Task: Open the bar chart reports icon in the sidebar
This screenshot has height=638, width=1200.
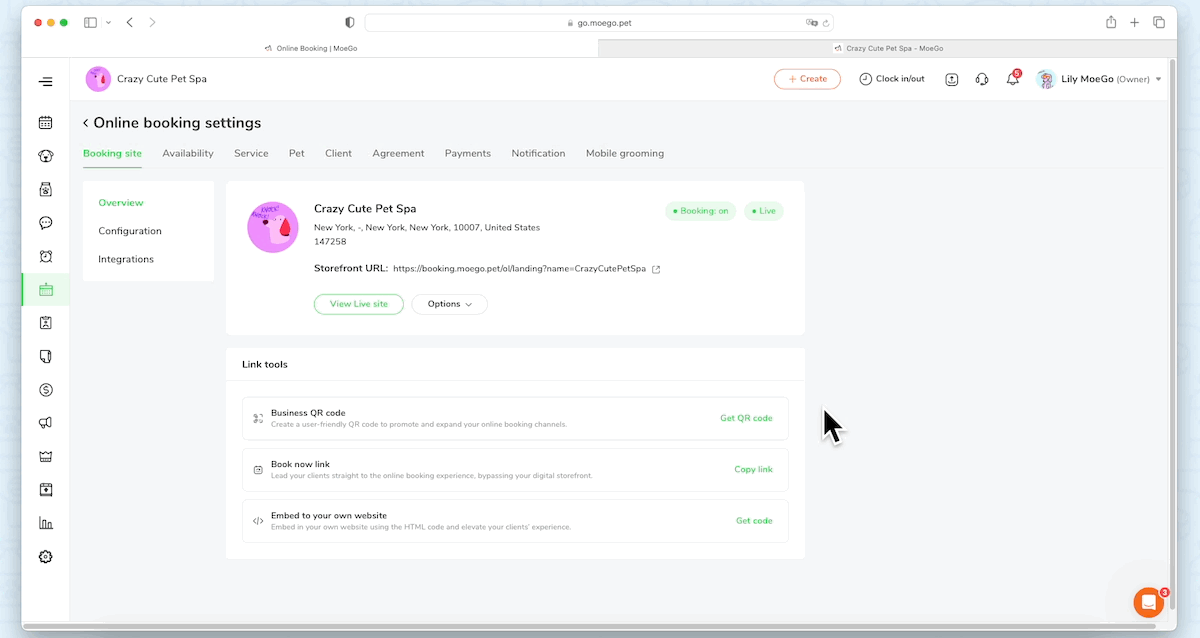Action: [45, 523]
